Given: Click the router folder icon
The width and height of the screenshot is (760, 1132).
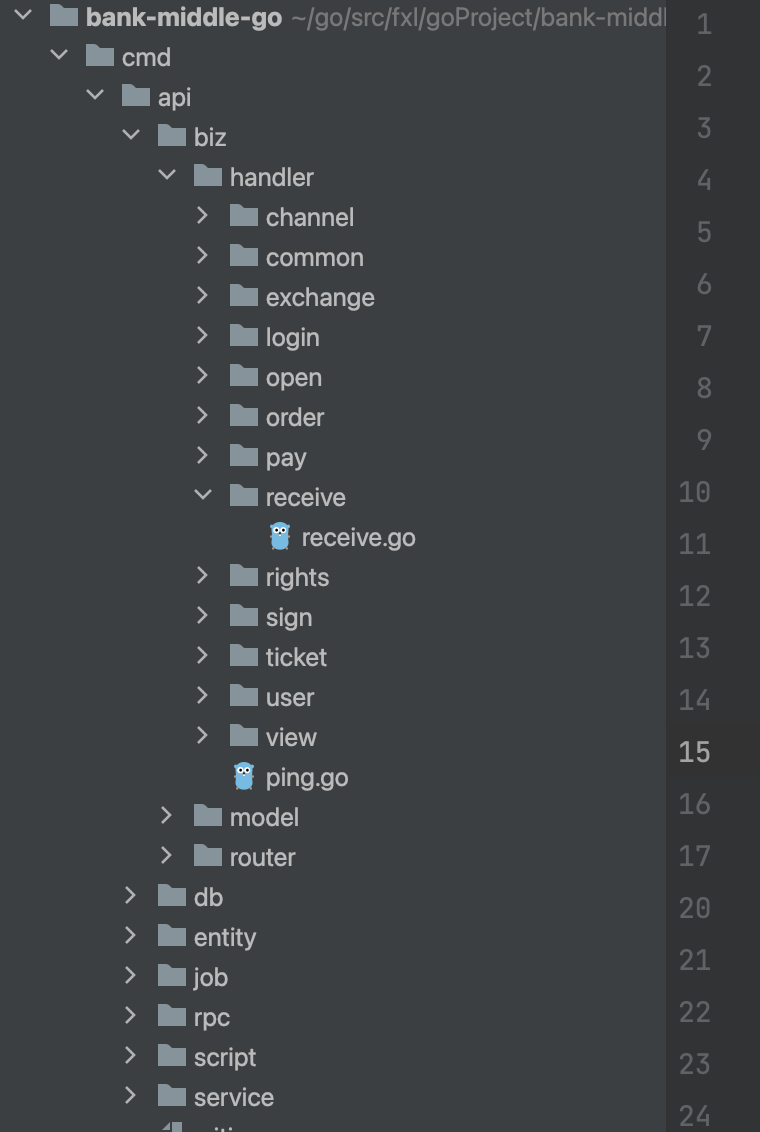Looking at the screenshot, I should point(208,856).
